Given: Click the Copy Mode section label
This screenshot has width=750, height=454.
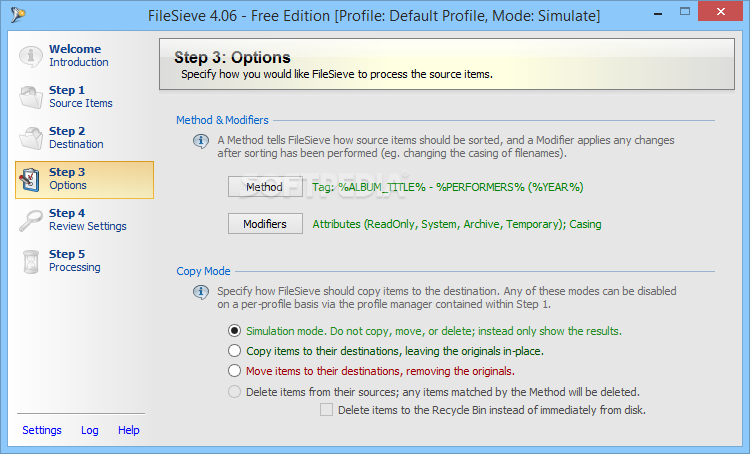Looking at the screenshot, I should [203, 271].
